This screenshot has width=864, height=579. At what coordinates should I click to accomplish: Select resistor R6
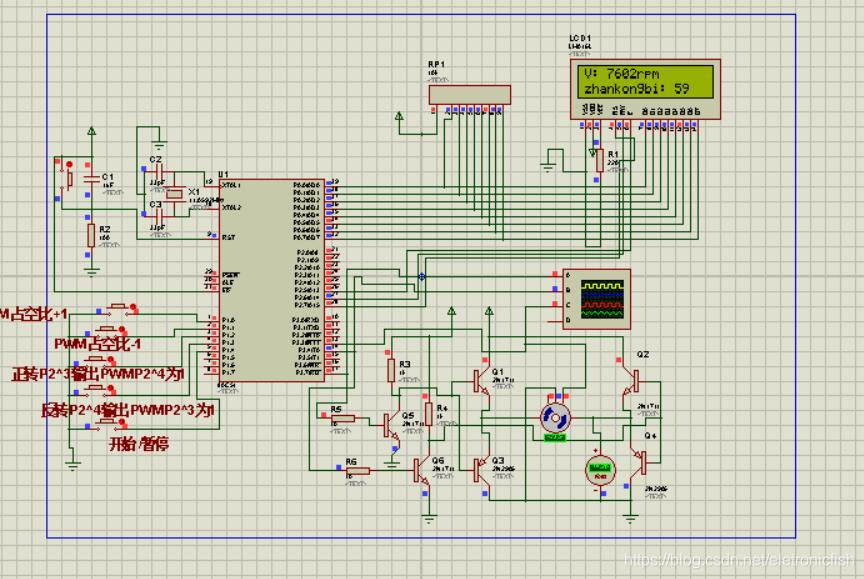coord(358,470)
